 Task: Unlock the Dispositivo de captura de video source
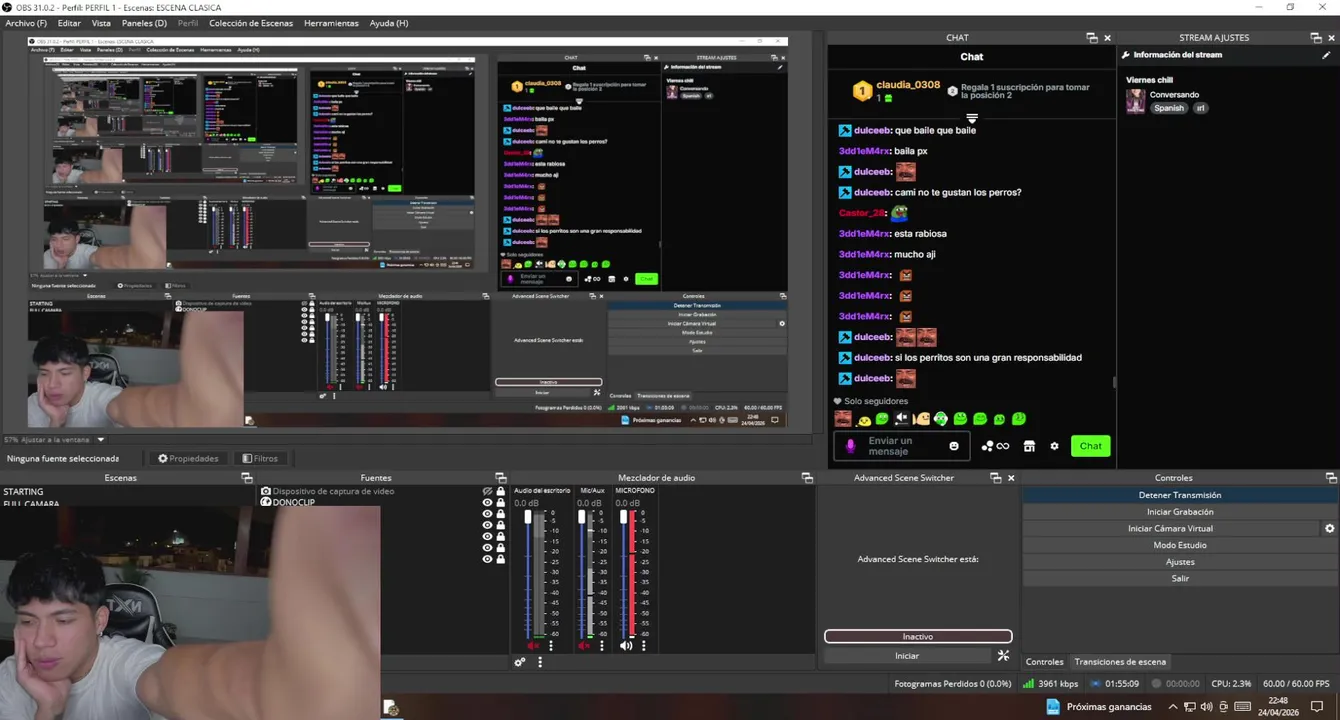coord(500,491)
